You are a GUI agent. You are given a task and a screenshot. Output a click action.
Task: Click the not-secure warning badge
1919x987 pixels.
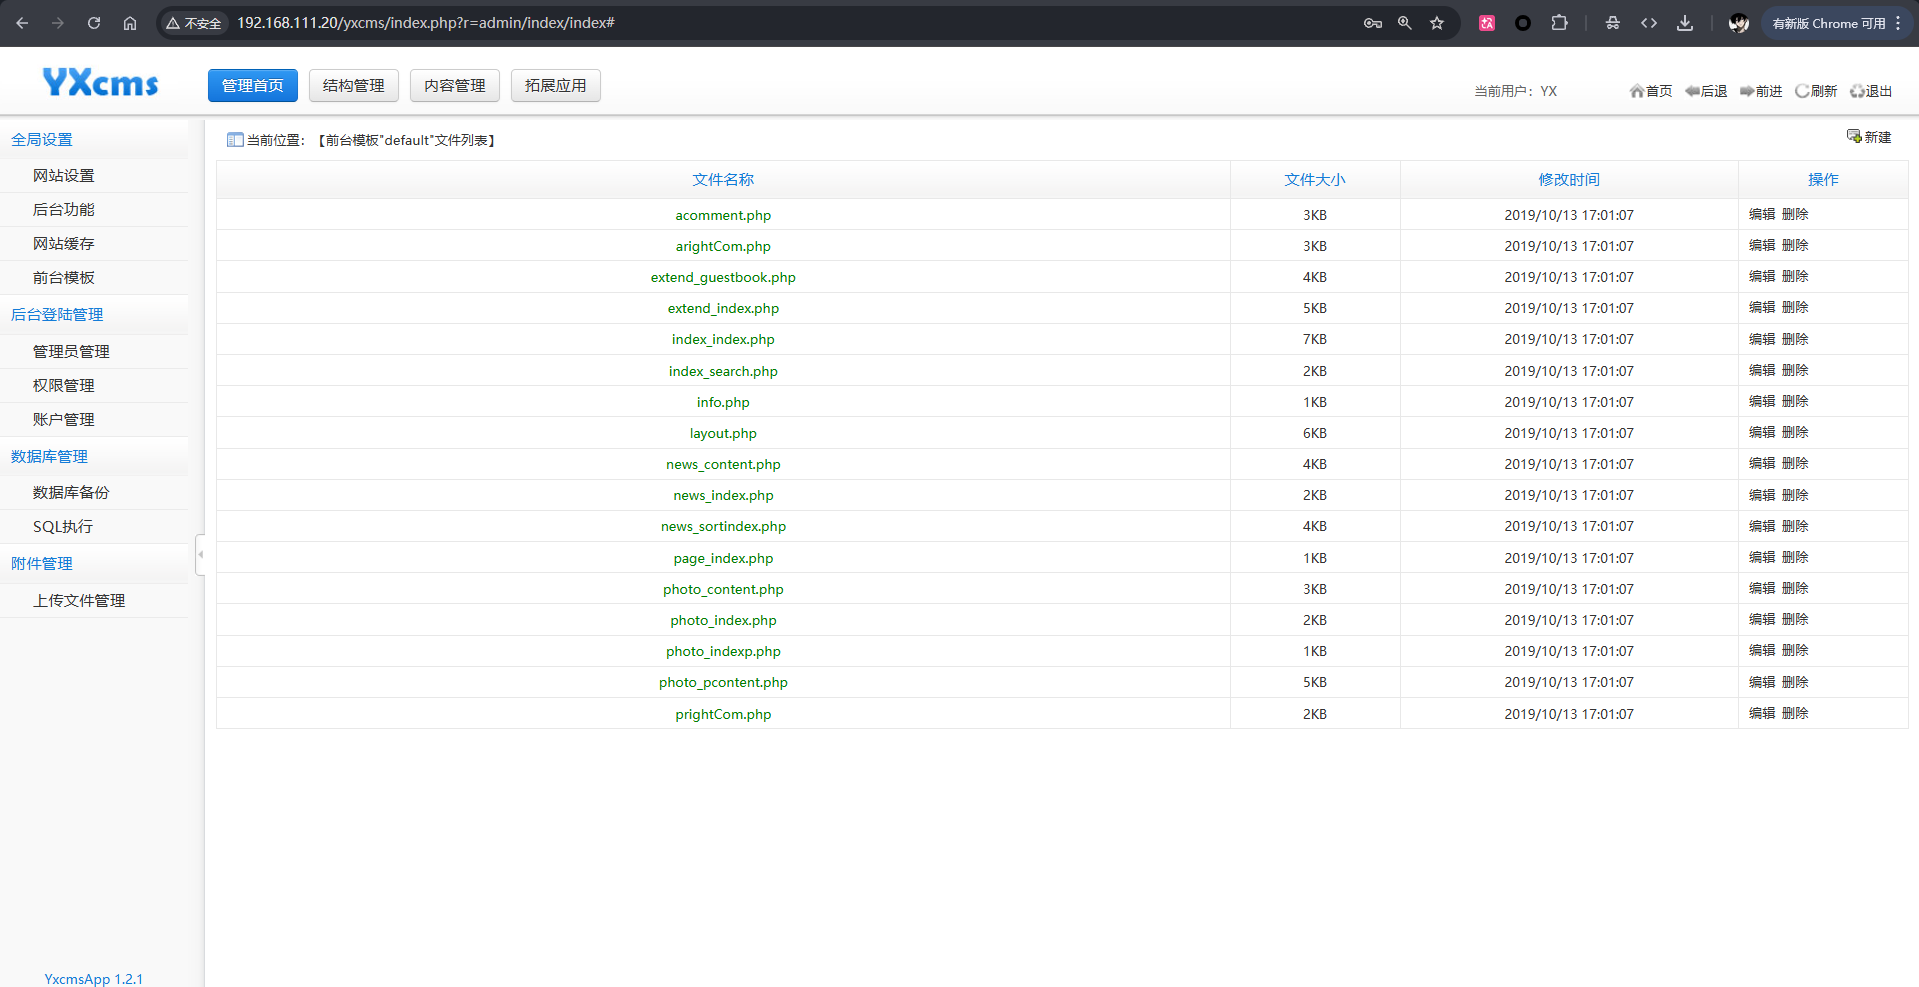pos(194,23)
